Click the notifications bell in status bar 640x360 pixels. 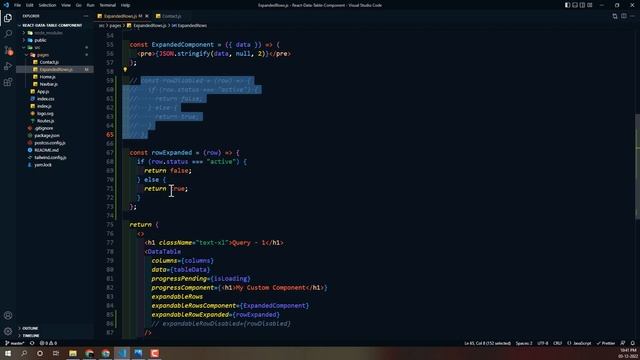tap(633, 343)
